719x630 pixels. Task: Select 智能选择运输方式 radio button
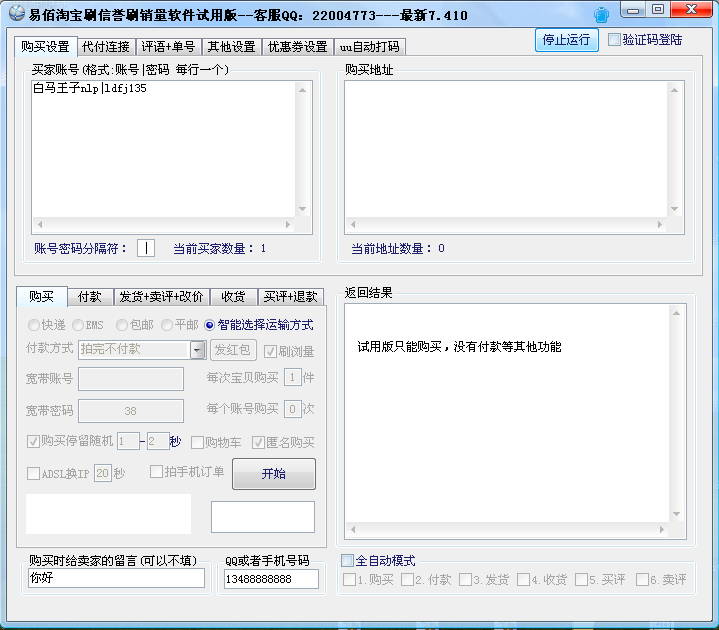[x=210, y=325]
